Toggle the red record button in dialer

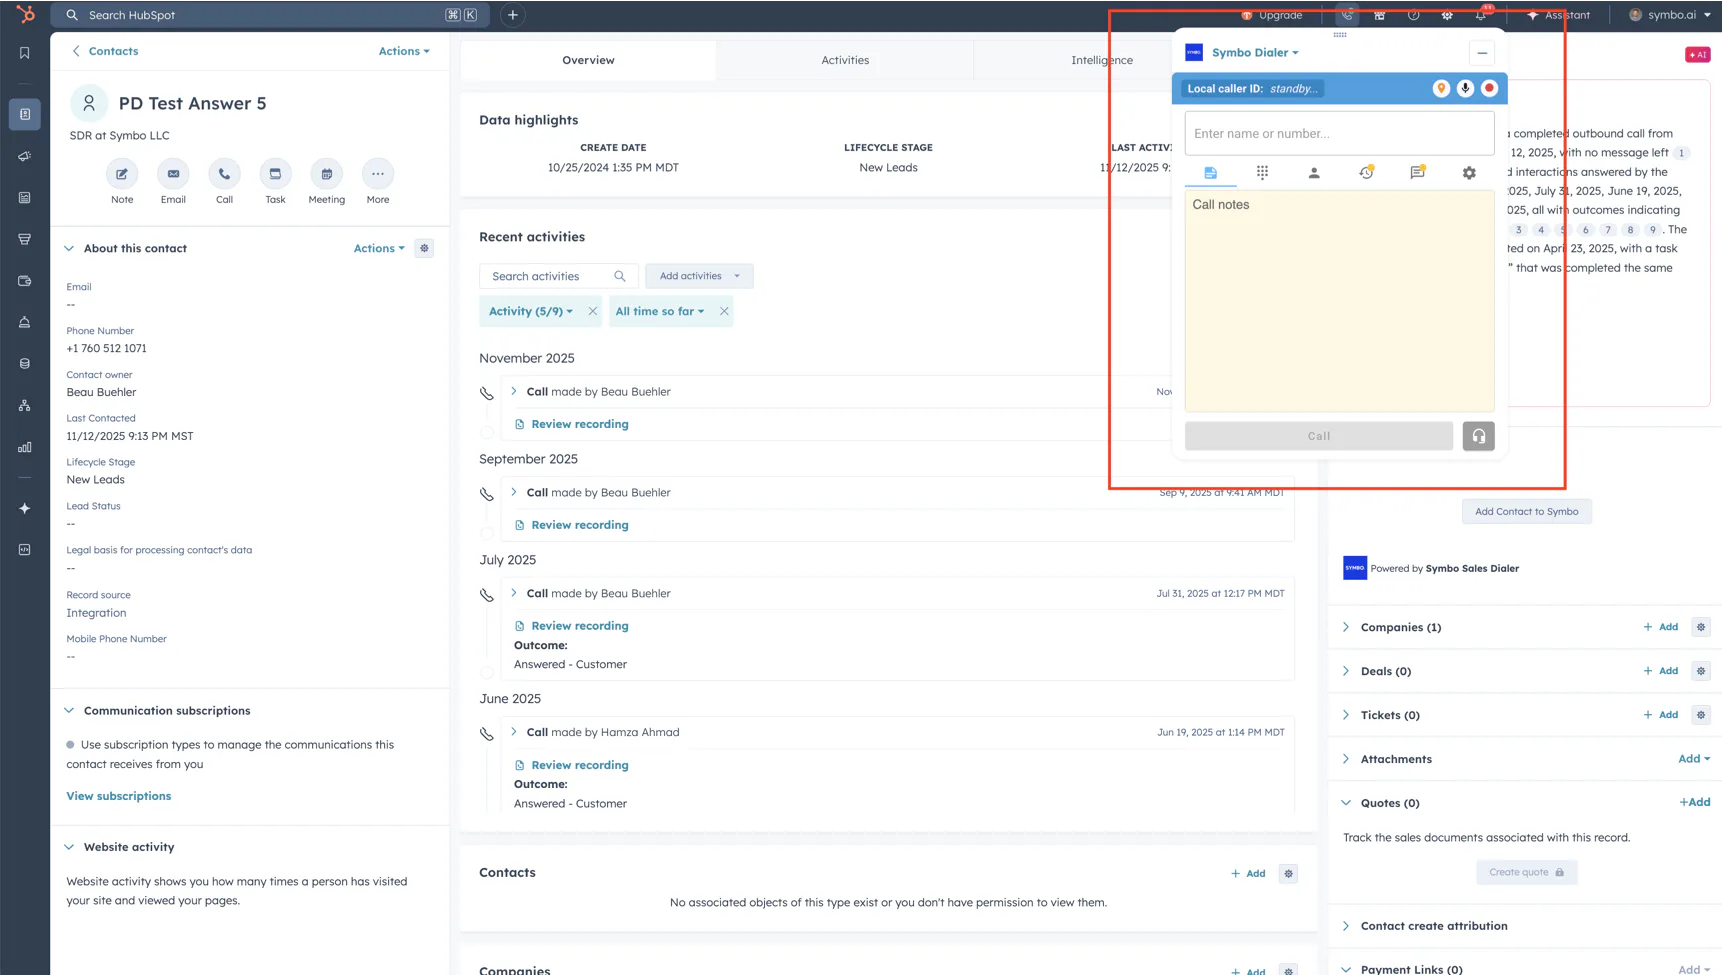coord(1489,88)
